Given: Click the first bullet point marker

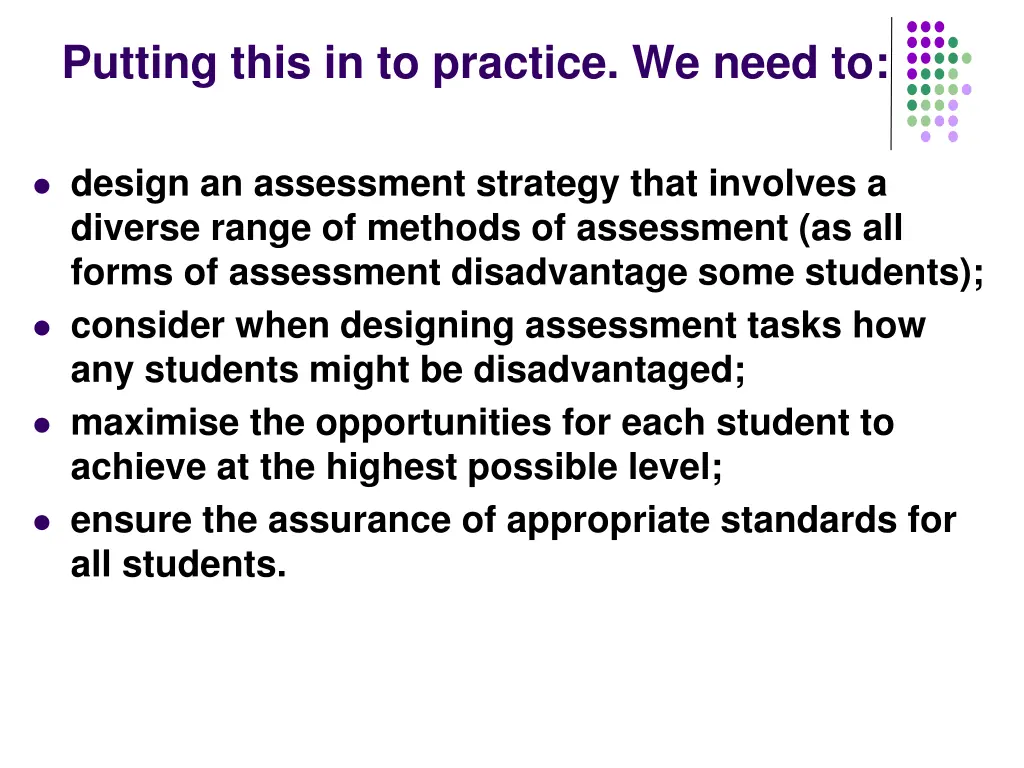Looking at the screenshot, I should (x=42, y=187).
